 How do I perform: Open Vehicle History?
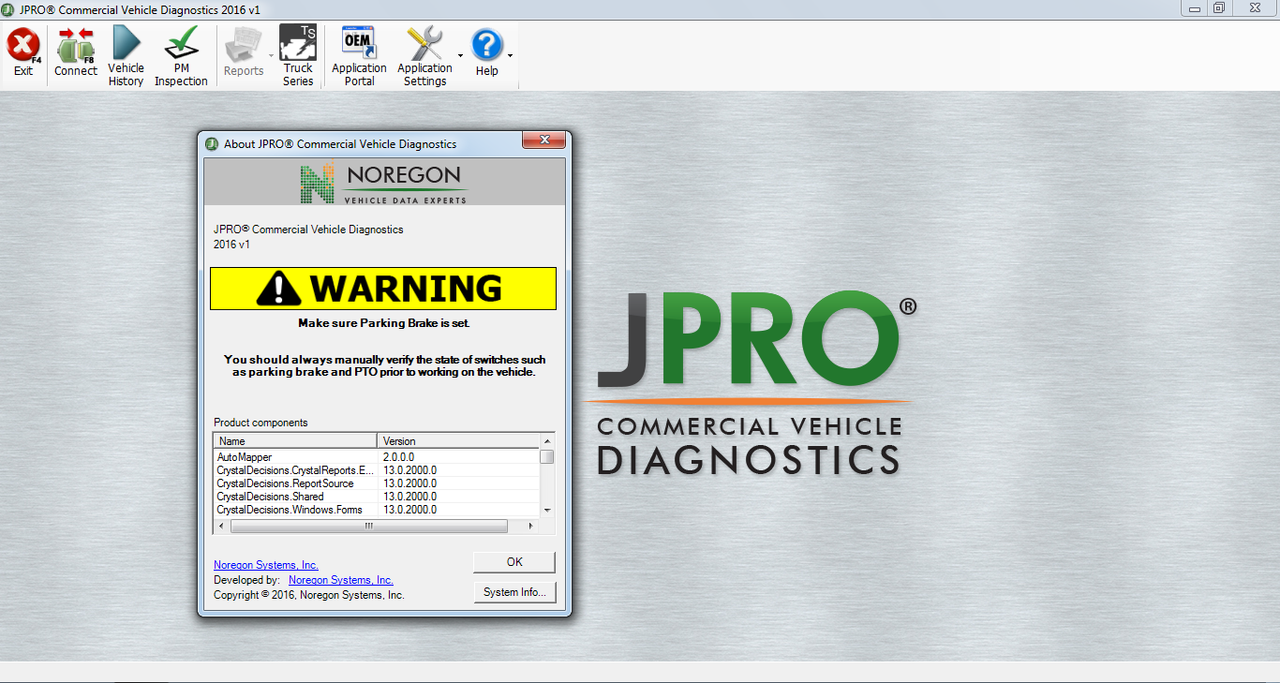point(126,56)
